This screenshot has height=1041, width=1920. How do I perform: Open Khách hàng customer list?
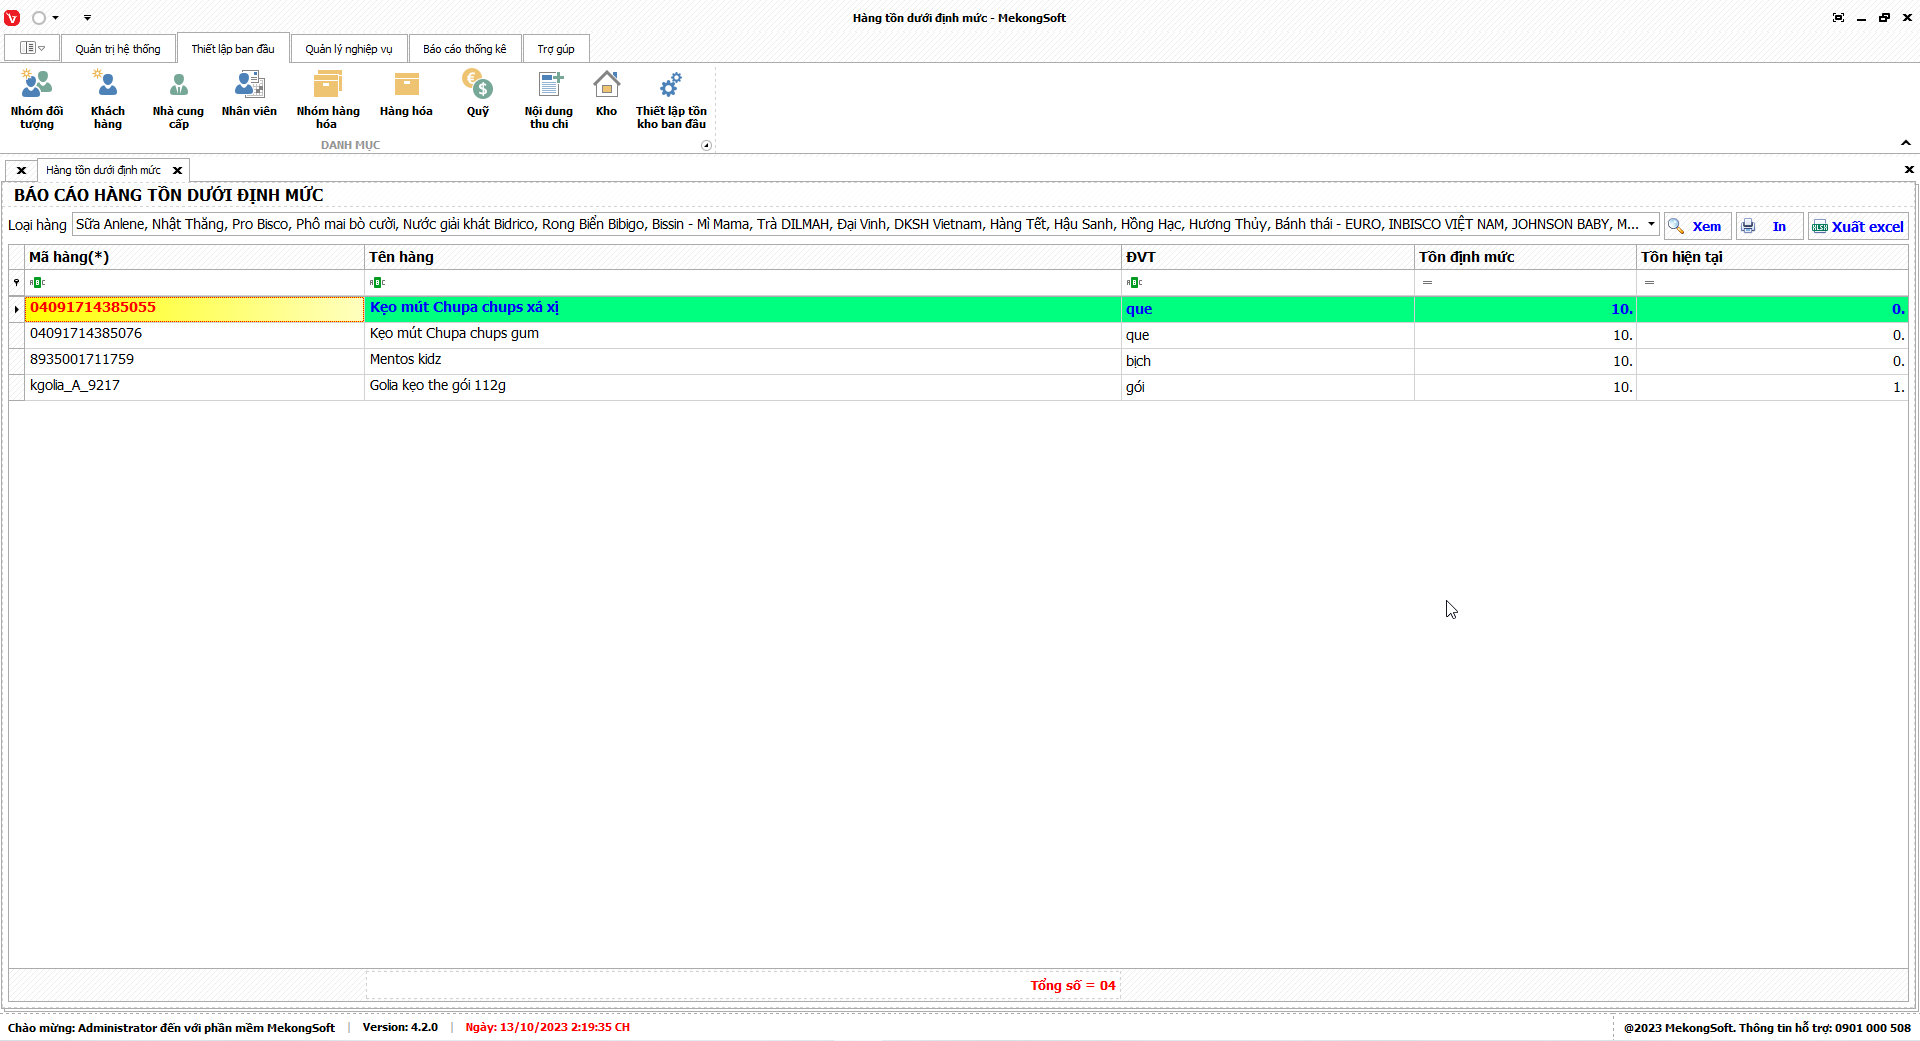tap(108, 100)
